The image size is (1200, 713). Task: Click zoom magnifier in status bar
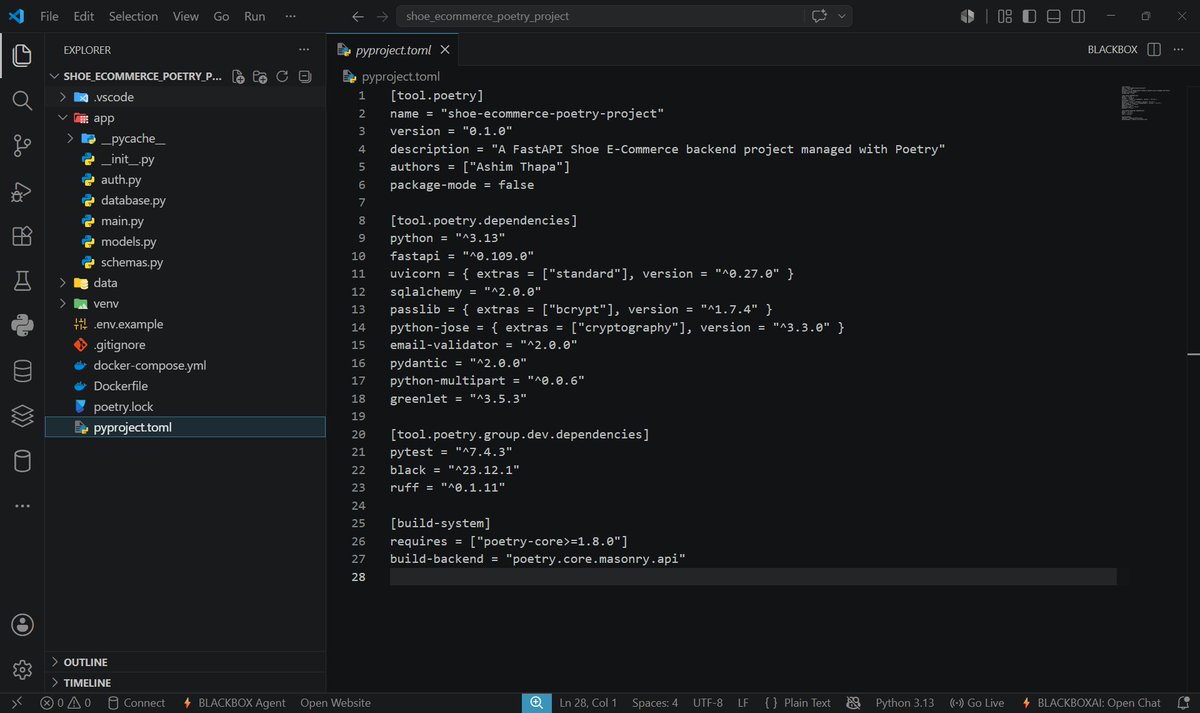click(537, 703)
